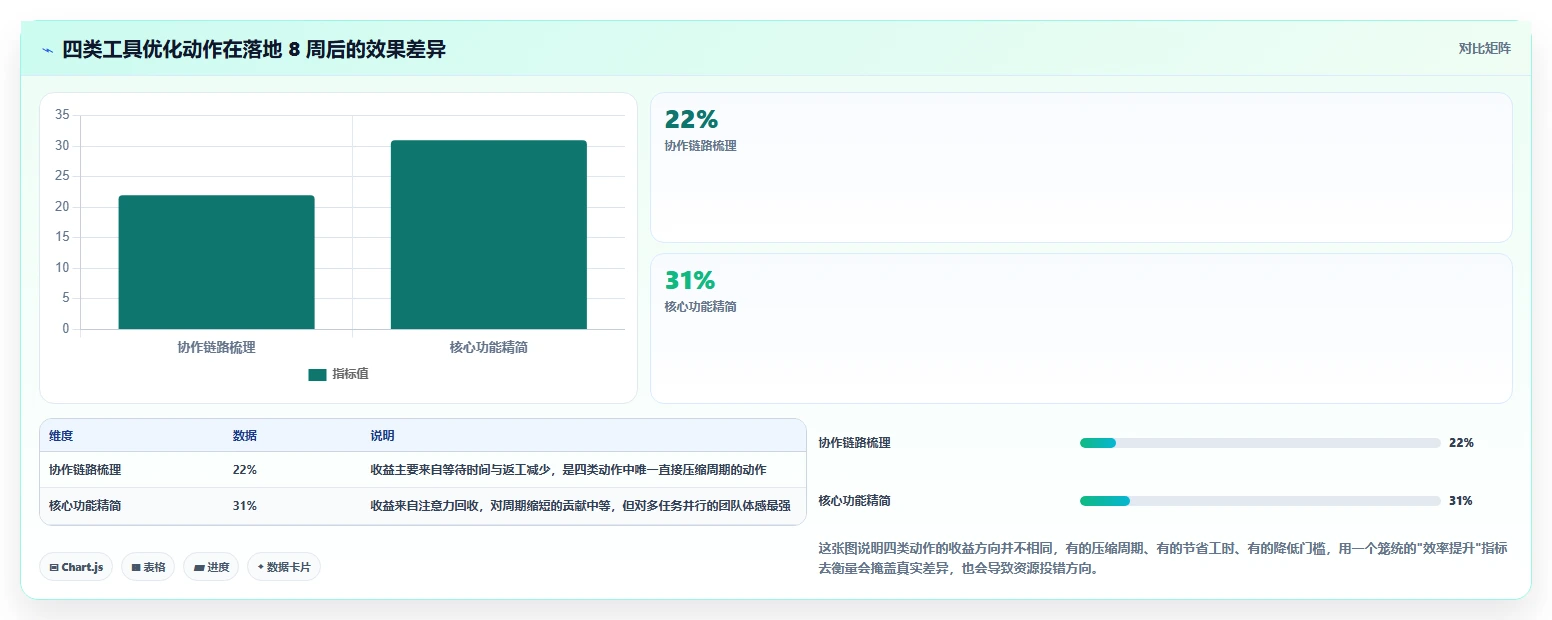Click 协作链路梳理 cell in the table
This screenshot has height=620, width=1552.
click(85, 470)
